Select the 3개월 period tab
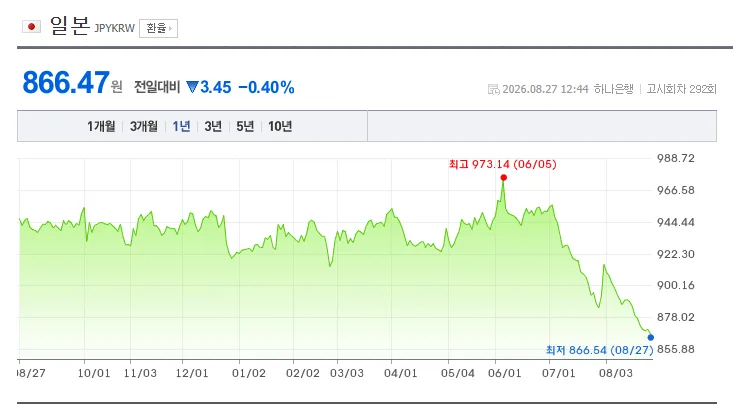The width and height of the screenshot is (733, 420). [x=144, y=126]
